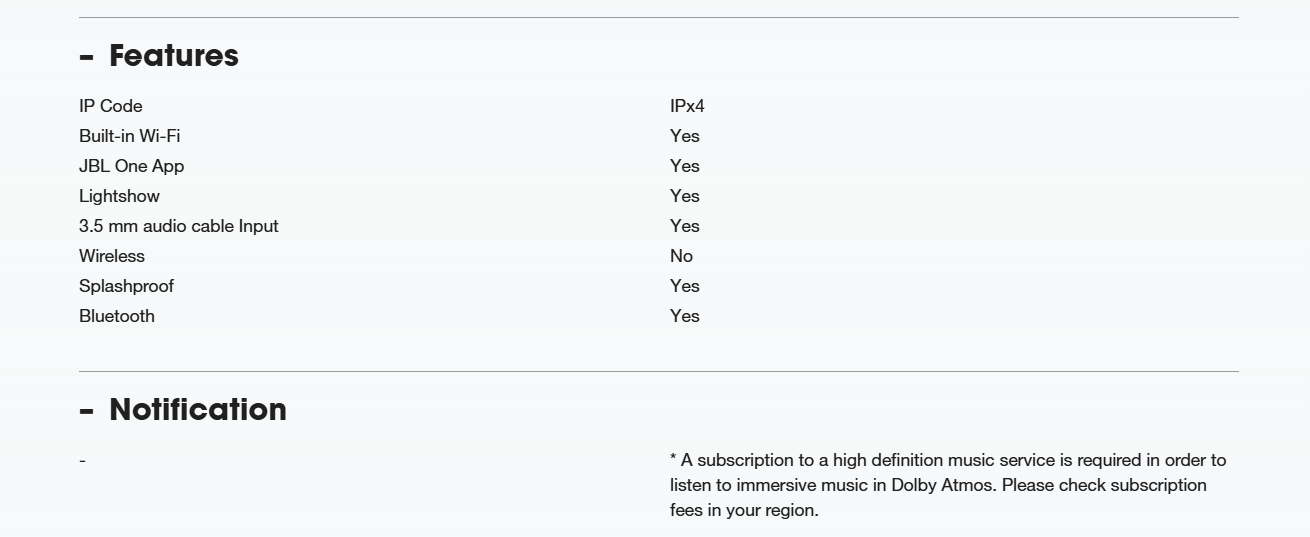Click the minus icon beside Notification
Screen dimensions: 1310x537
pyautogui.click(x=86, y=411)
